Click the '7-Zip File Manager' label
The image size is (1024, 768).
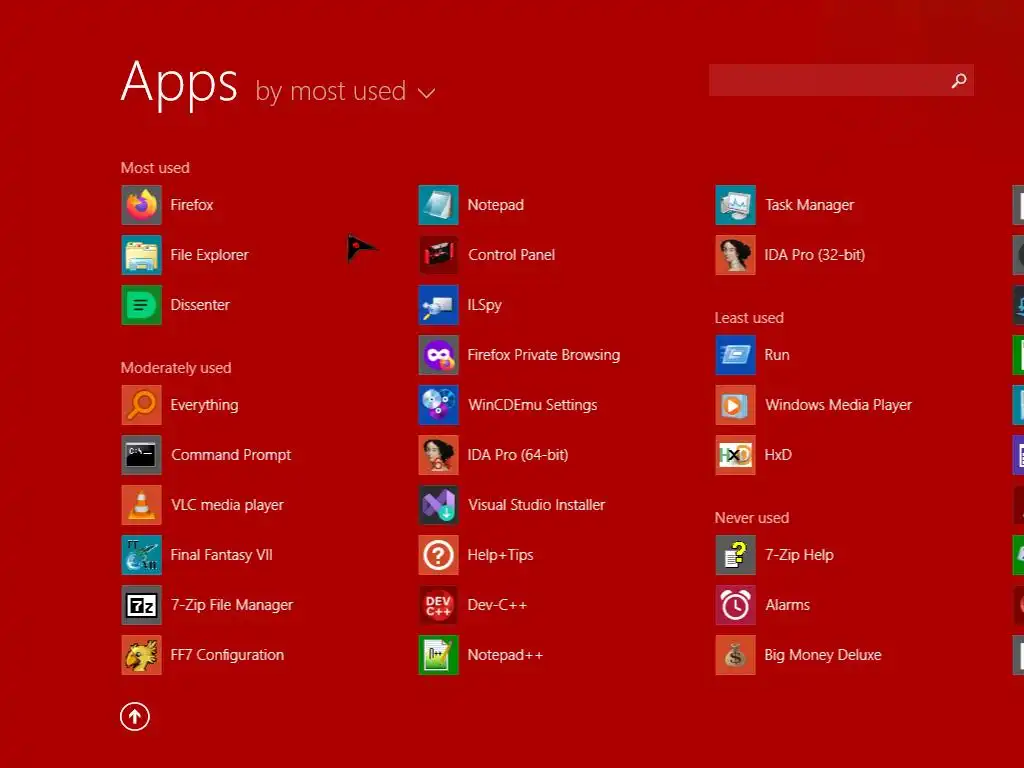tap(232, 605)
